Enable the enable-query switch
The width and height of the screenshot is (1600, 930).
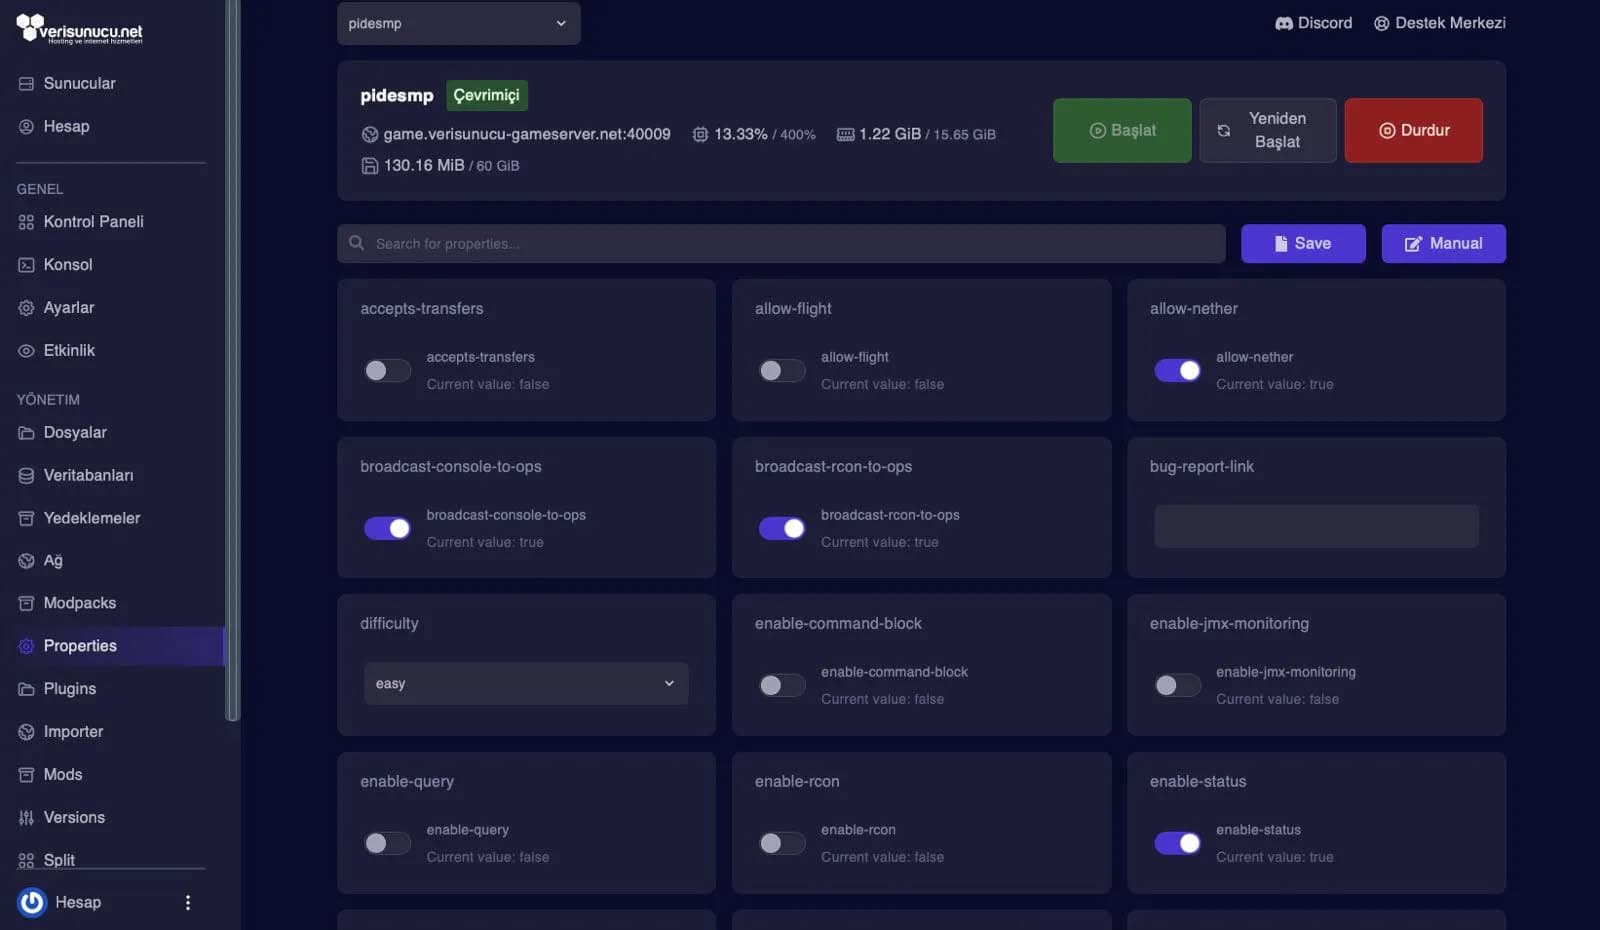[388, 843]
